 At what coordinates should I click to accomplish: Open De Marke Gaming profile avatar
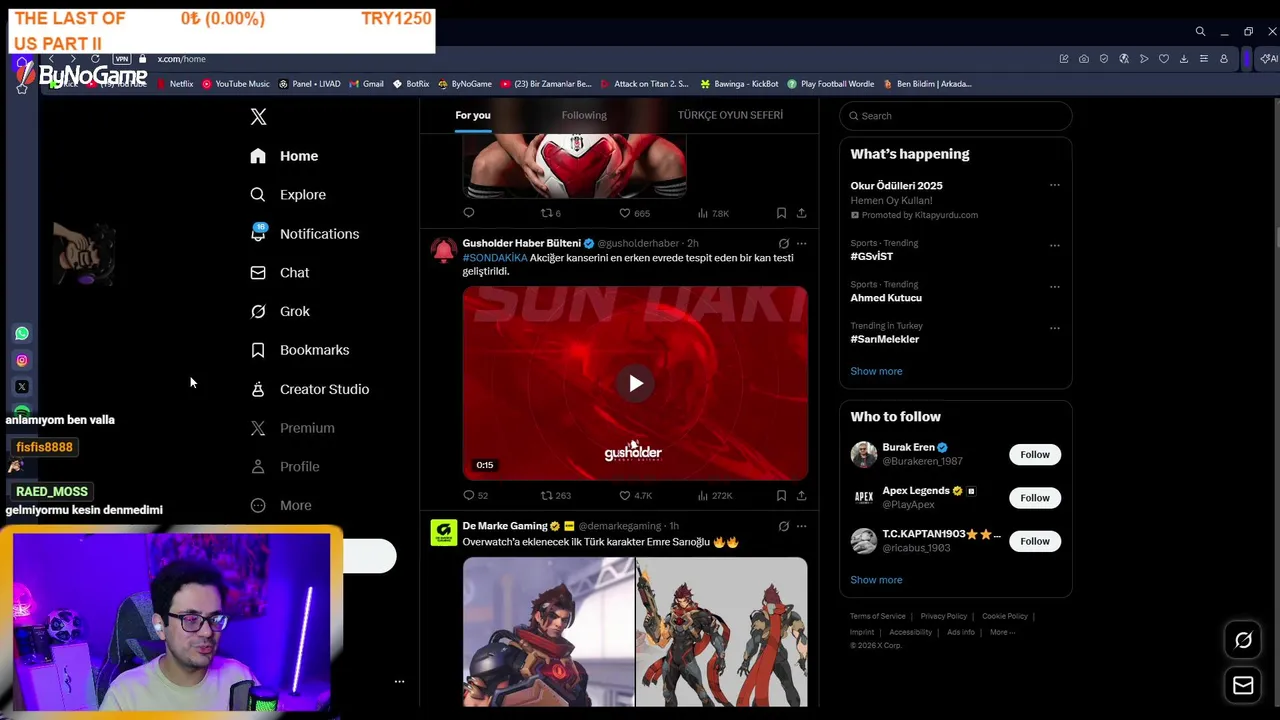(443, 532)
